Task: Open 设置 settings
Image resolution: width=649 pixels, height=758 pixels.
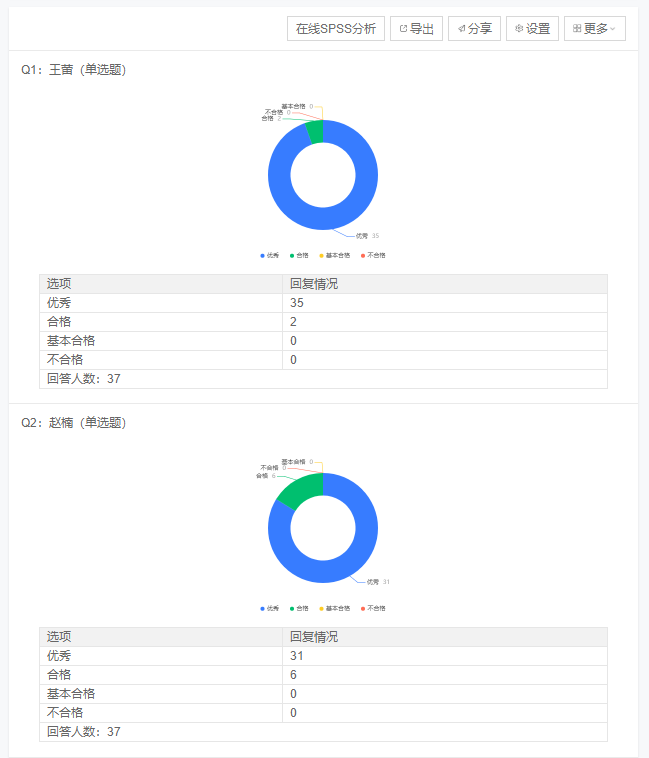Action: (x=532, y=29)
